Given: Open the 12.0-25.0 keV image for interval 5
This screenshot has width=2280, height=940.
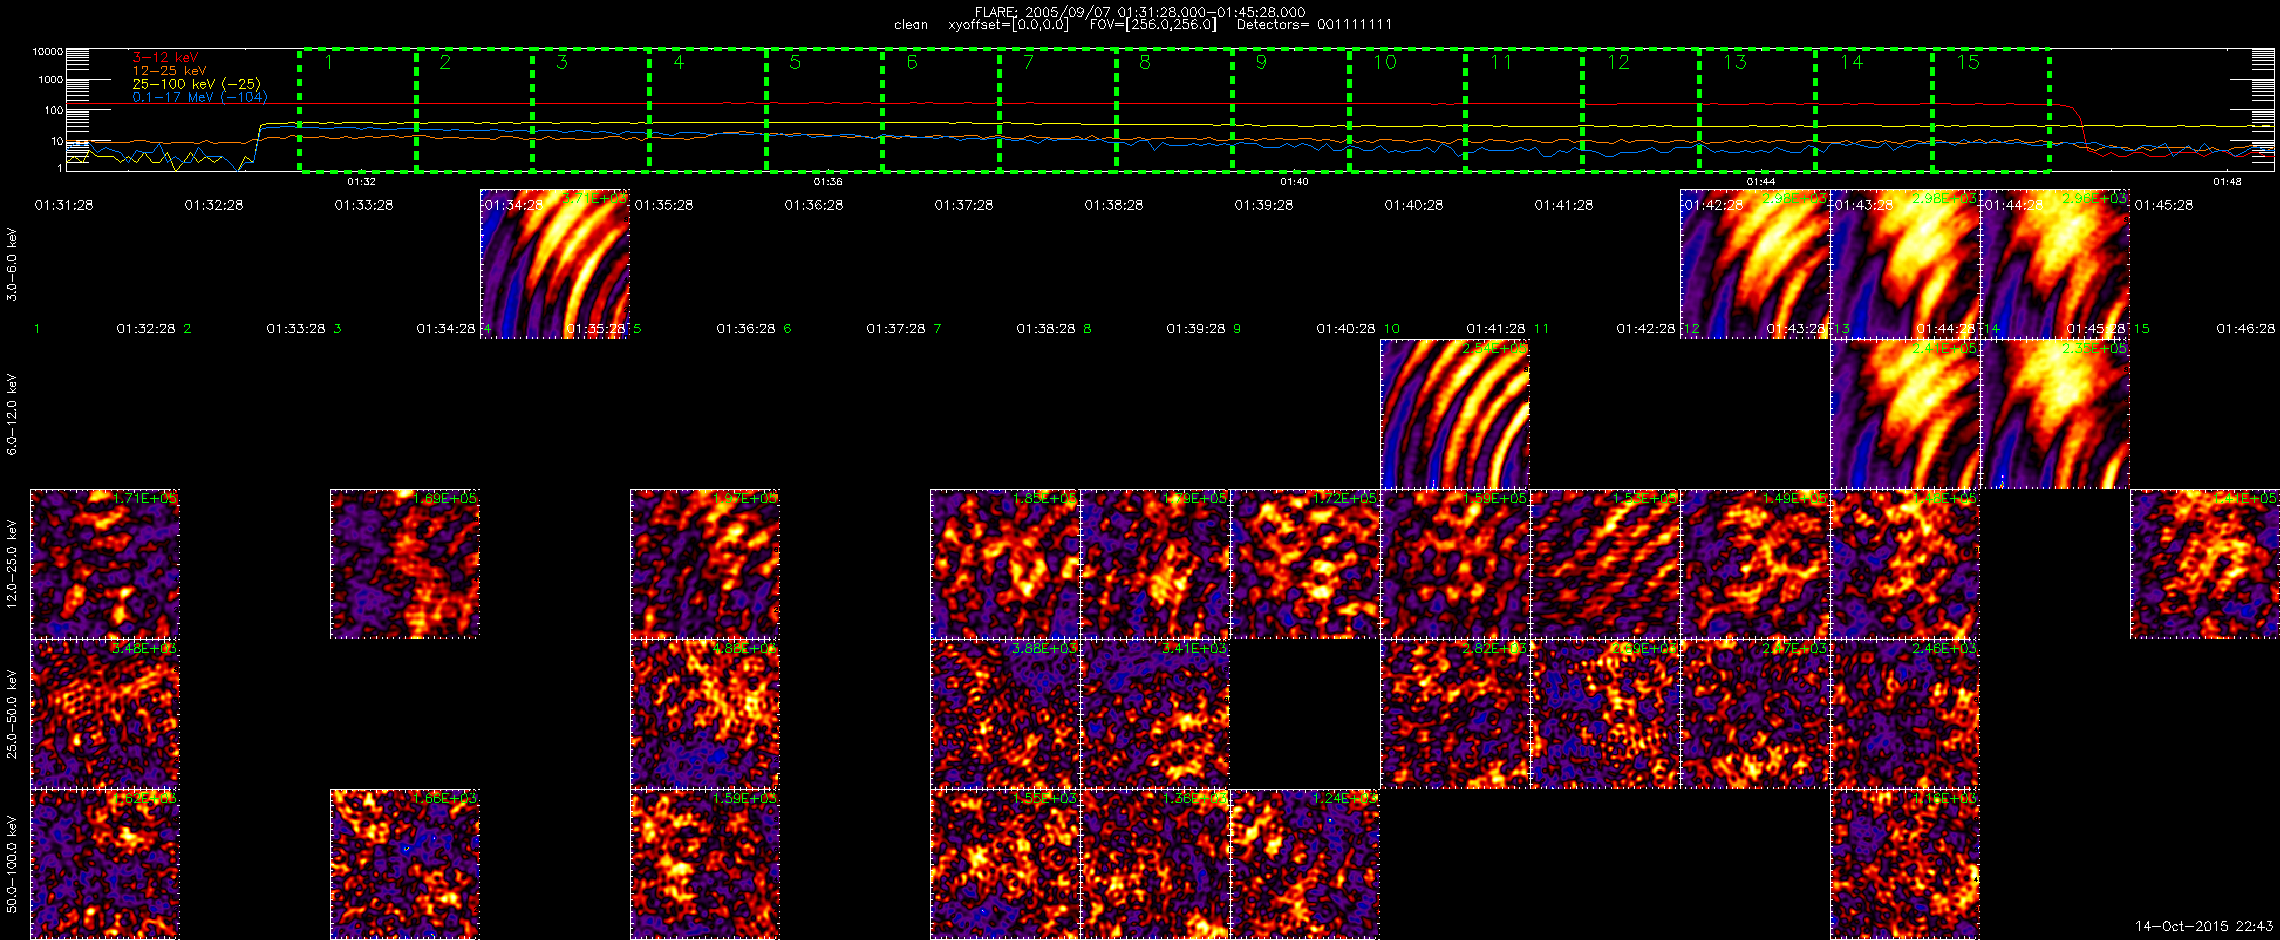Looking at the screenshot, I should (705, 564).
